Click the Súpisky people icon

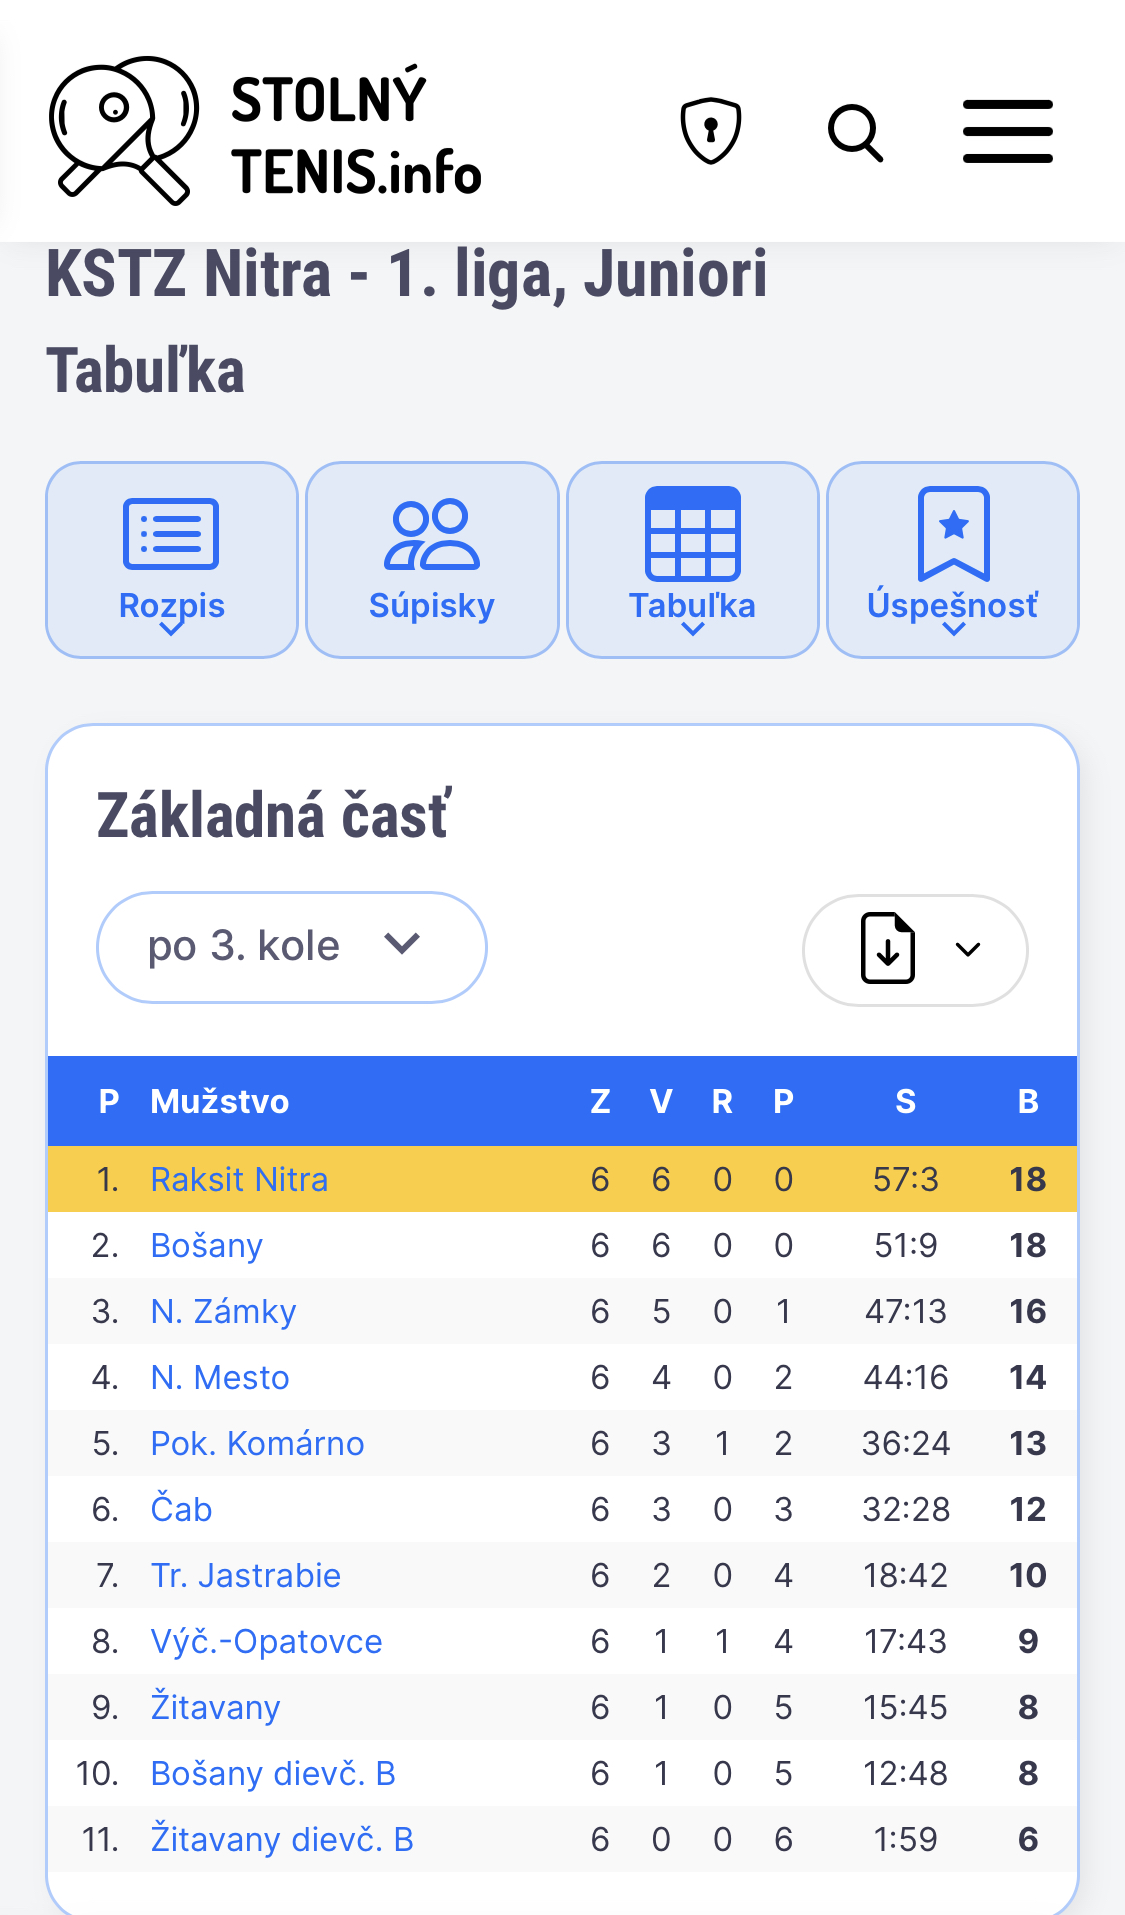[x=432, y=534]
